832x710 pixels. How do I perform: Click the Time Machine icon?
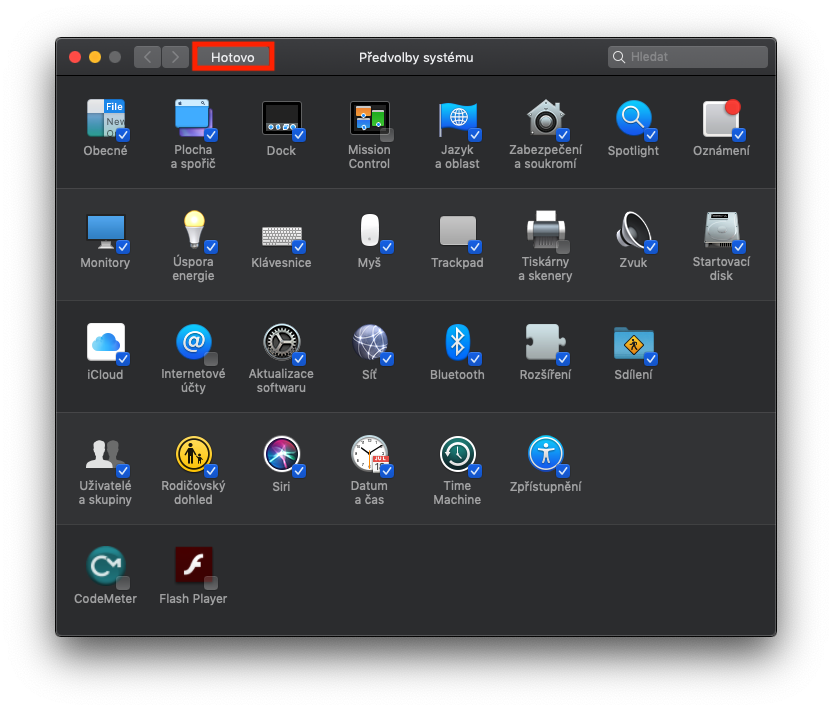coord(456,454)
